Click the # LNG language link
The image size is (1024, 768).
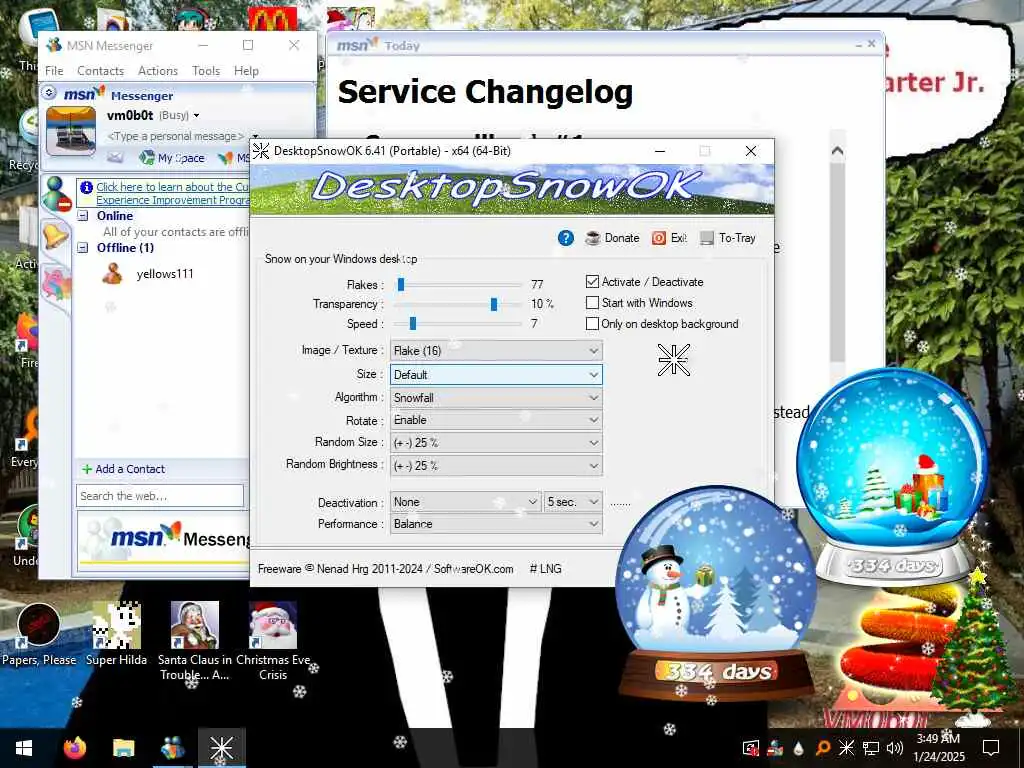[x=545, y=569]
